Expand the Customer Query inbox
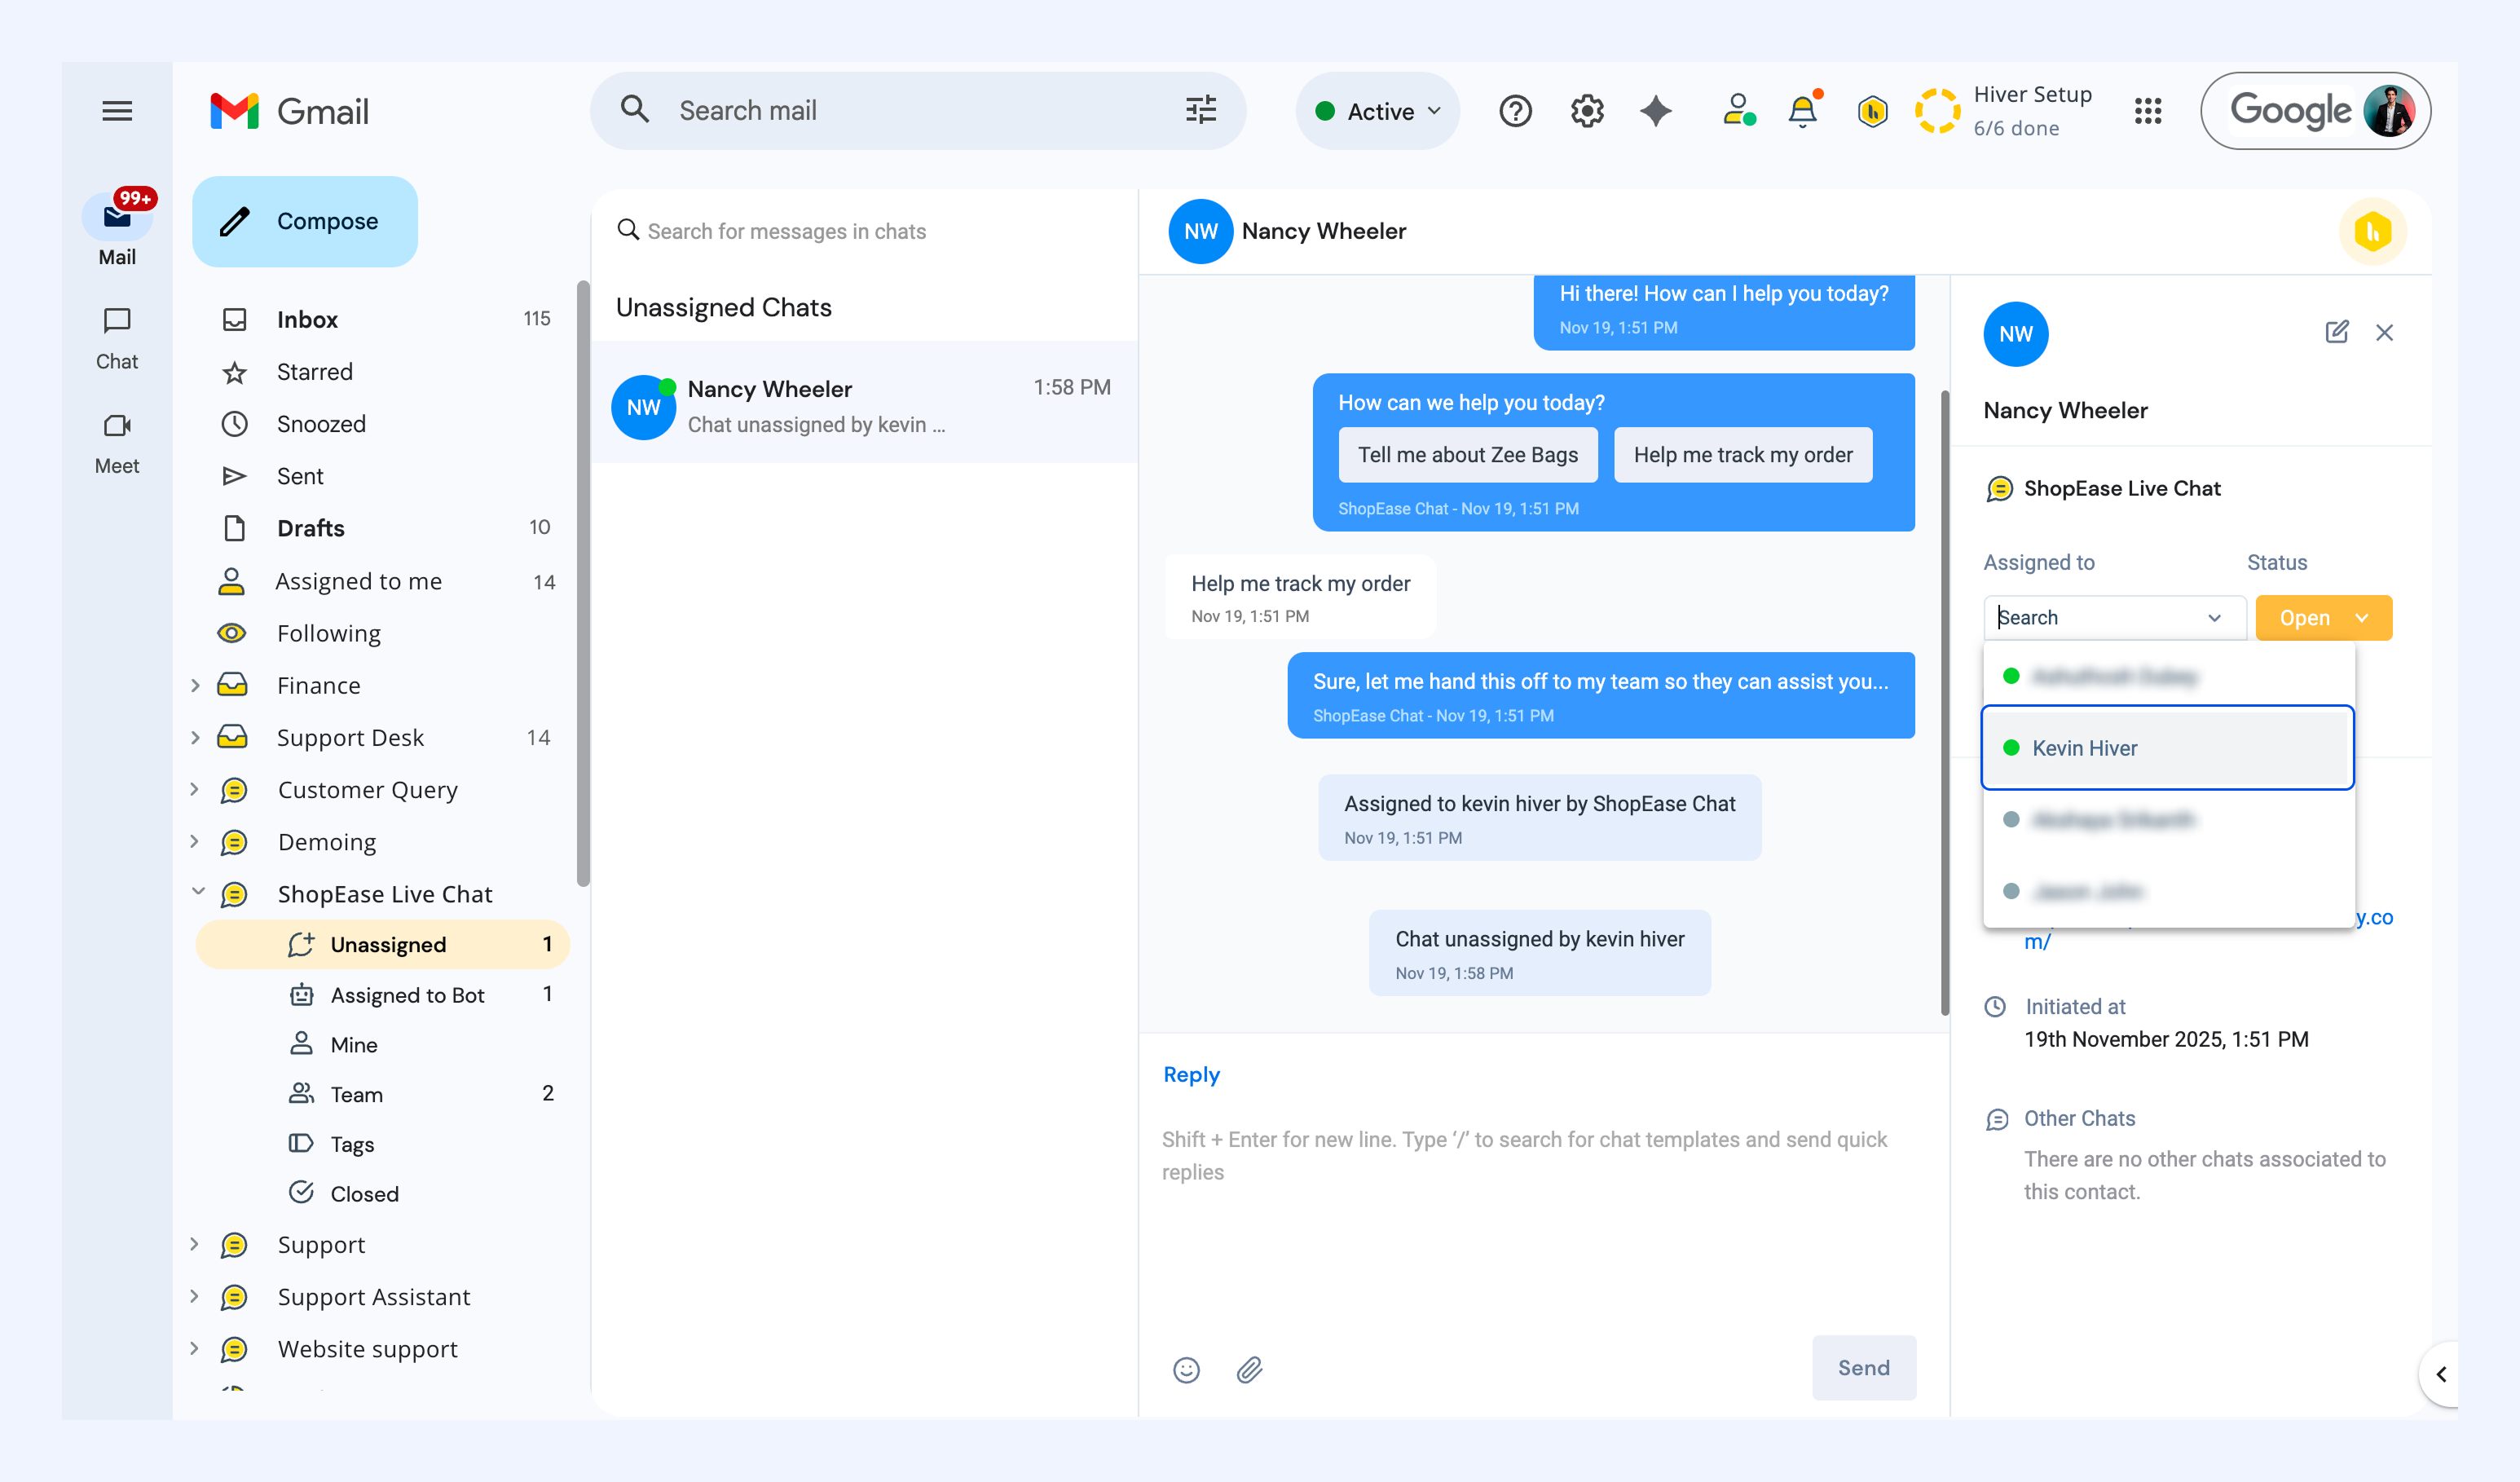 pyautogui.click(x=195, y=789)
